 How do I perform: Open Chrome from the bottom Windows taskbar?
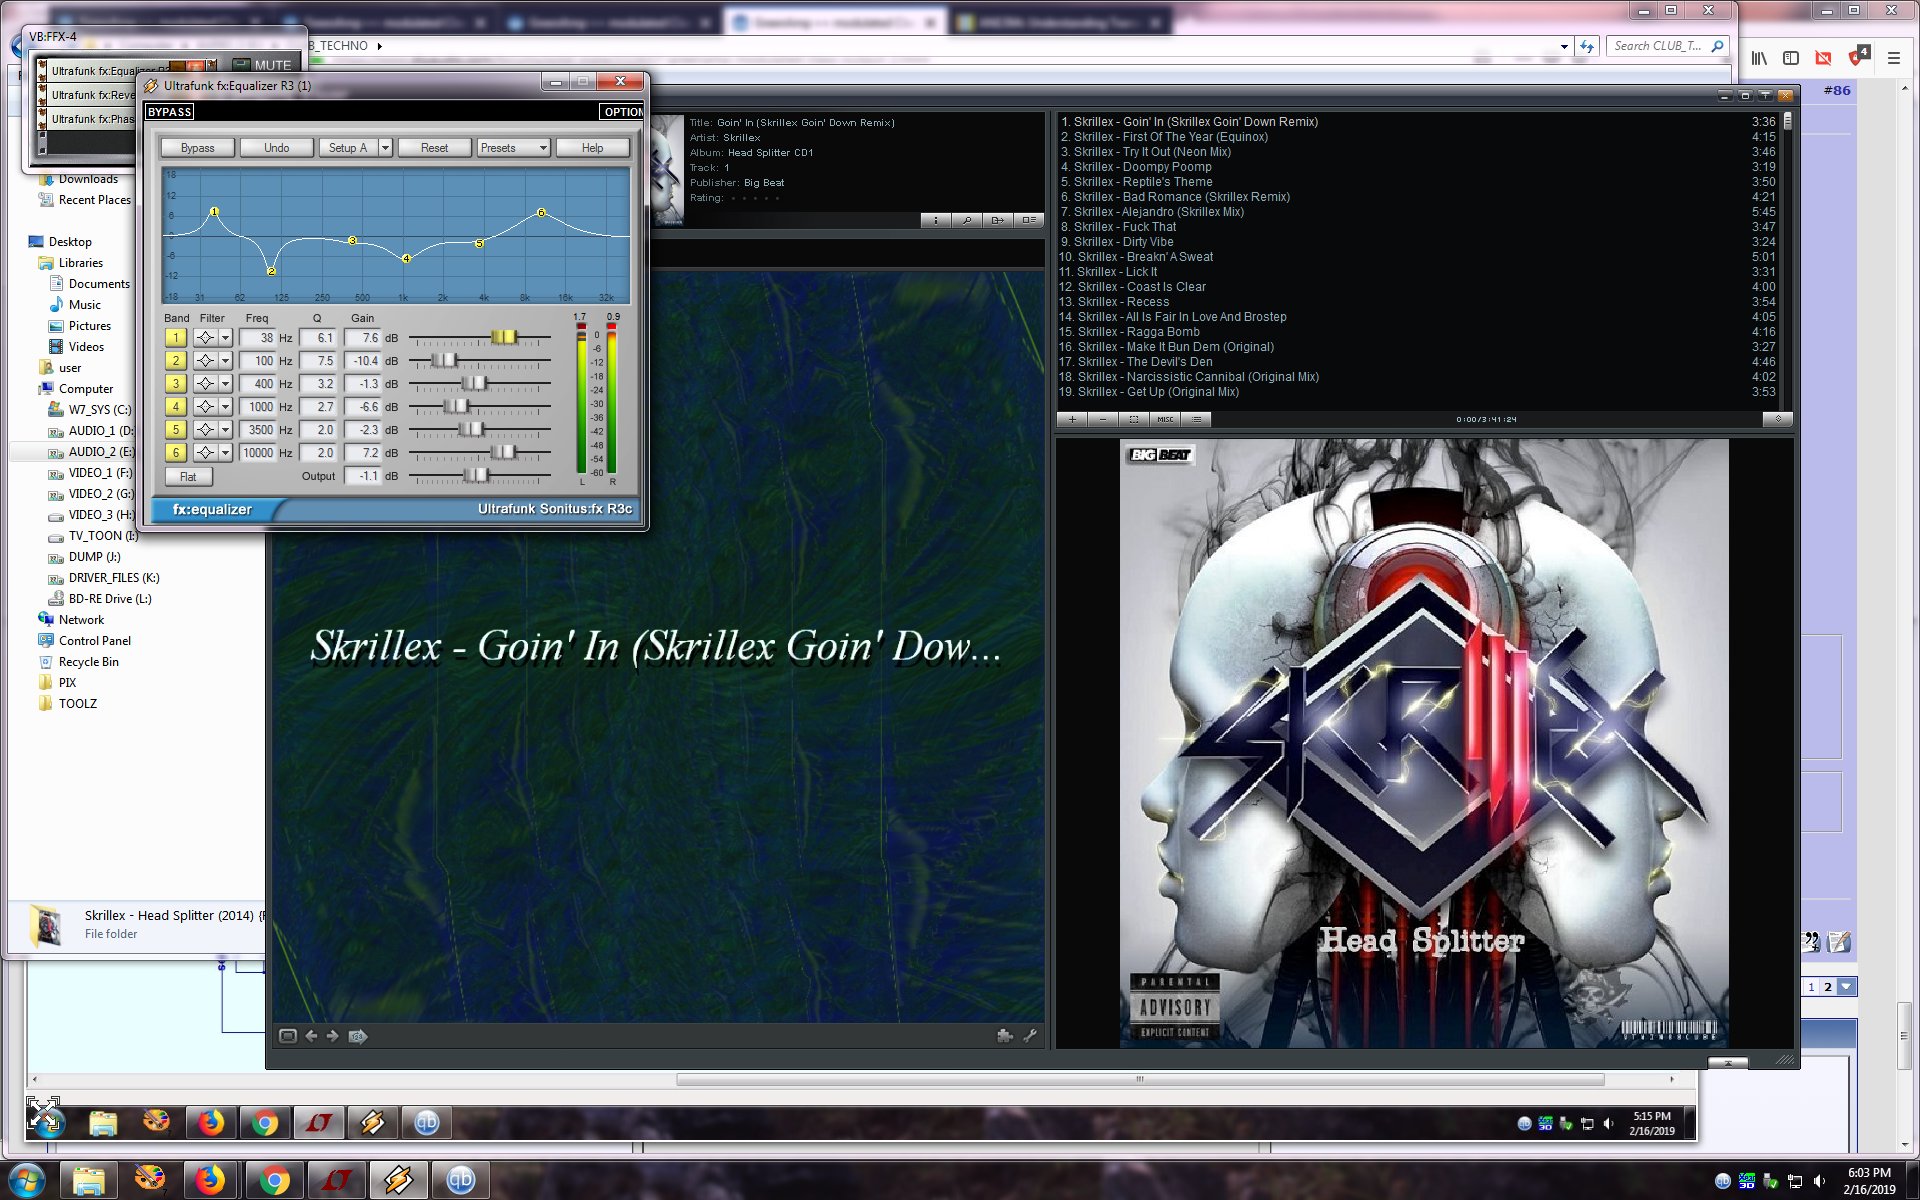click(274, 1181)
